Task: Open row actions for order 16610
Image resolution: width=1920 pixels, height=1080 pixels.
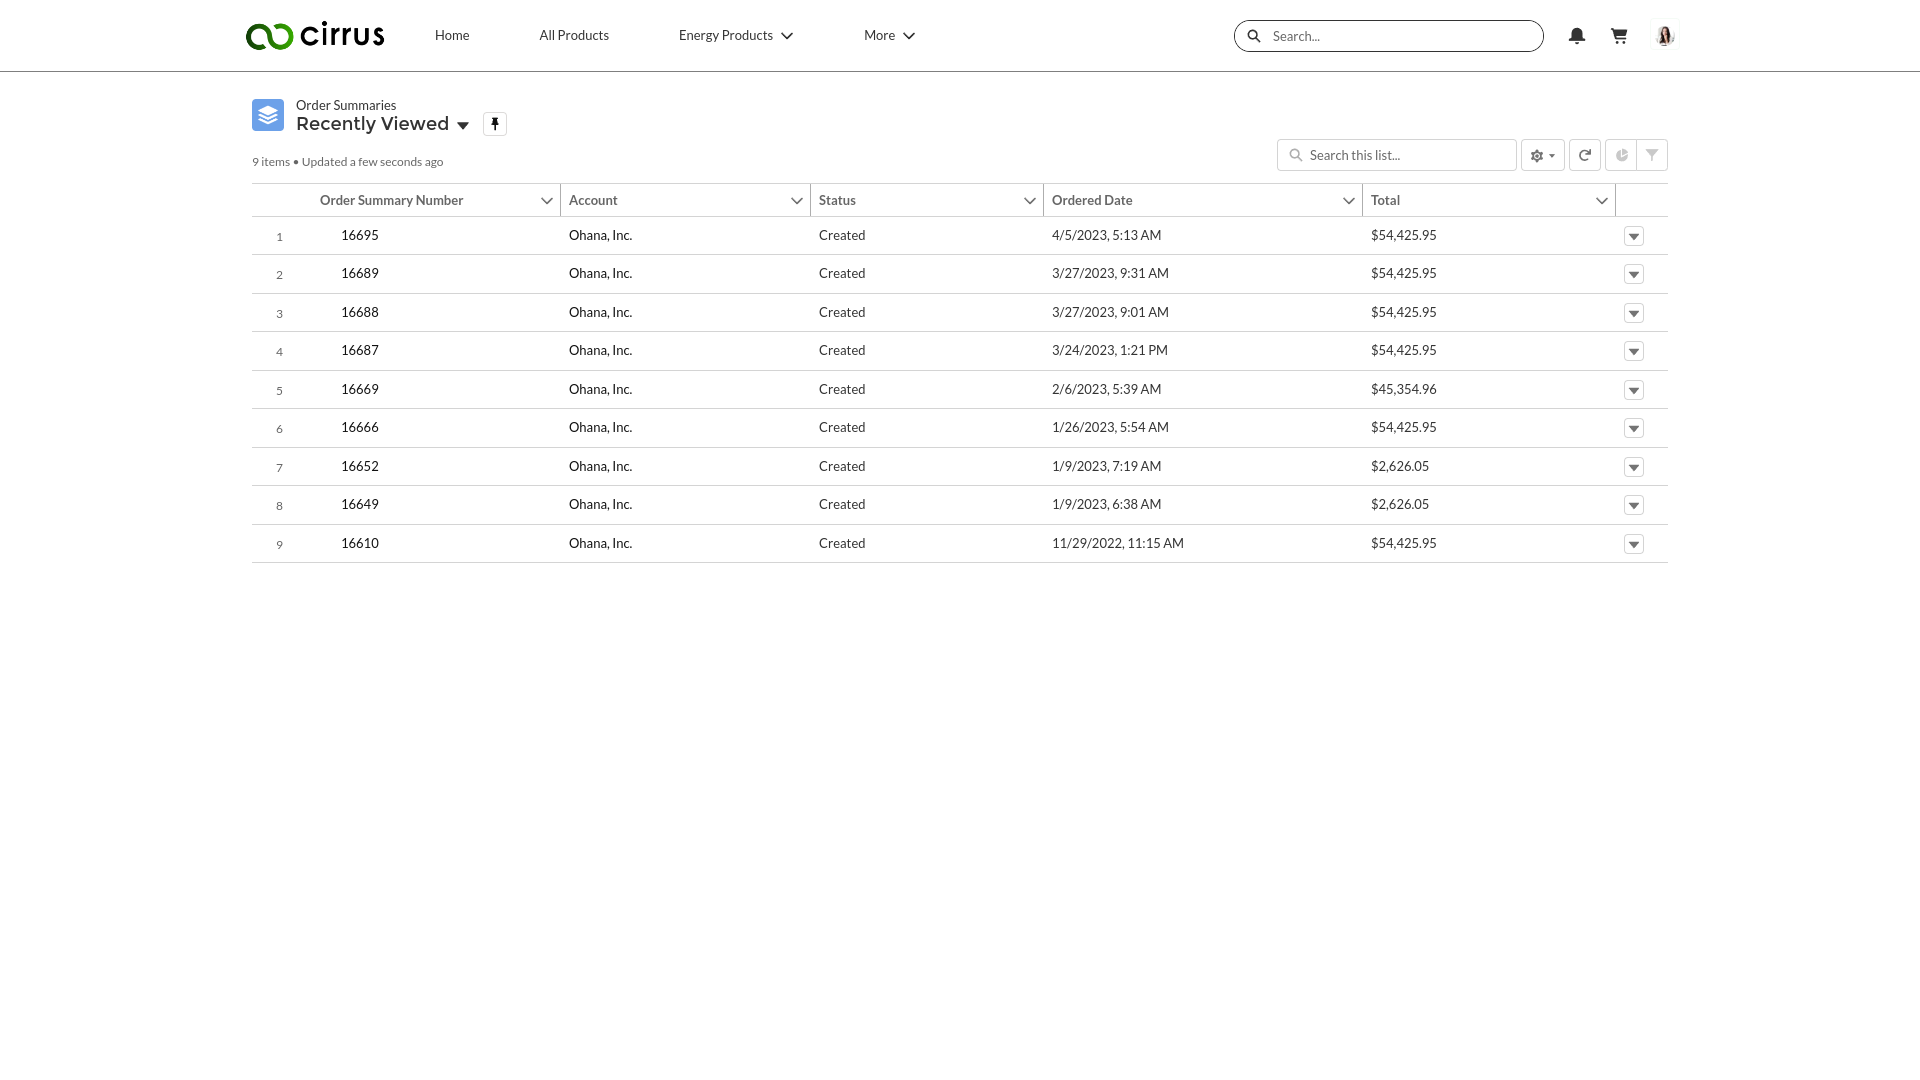Action: click(x=1634, y=544)
